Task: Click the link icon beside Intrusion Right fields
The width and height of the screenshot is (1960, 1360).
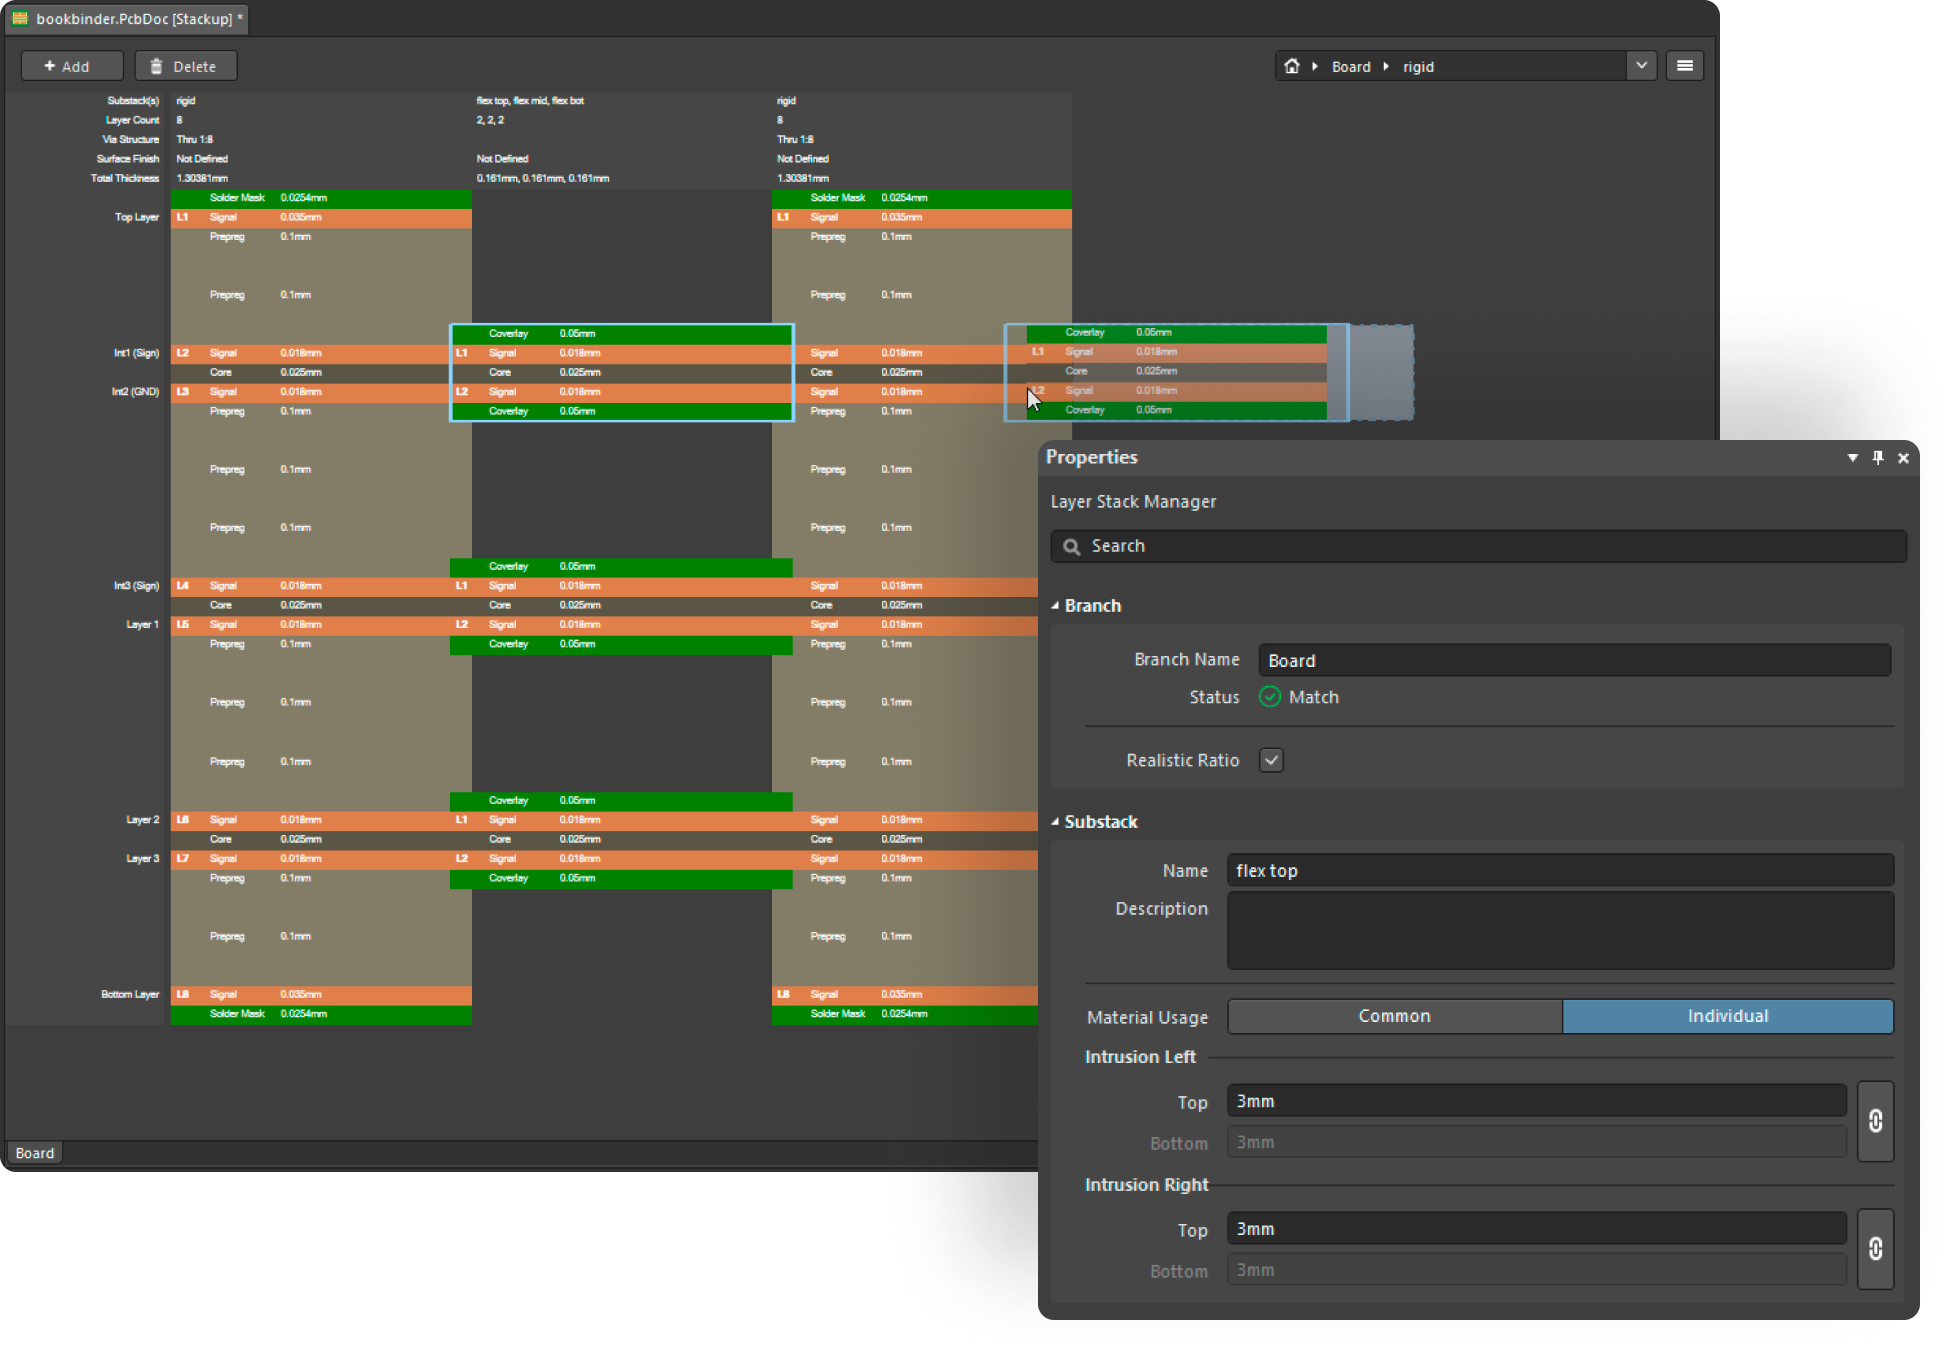Action: tap(1876, 1249)
